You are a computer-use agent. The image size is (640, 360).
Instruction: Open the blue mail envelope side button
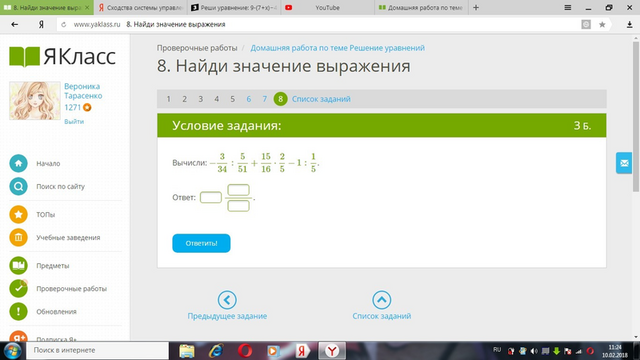click(624, 163)
